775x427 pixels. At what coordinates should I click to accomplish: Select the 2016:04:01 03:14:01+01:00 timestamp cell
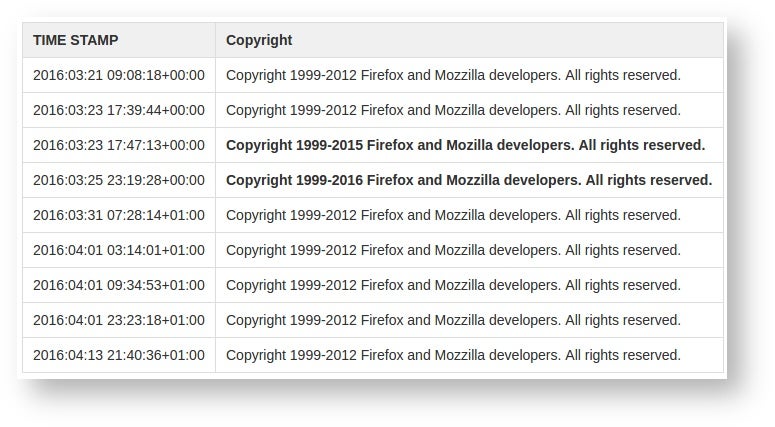pyautogui.click(x=119, y=251)
